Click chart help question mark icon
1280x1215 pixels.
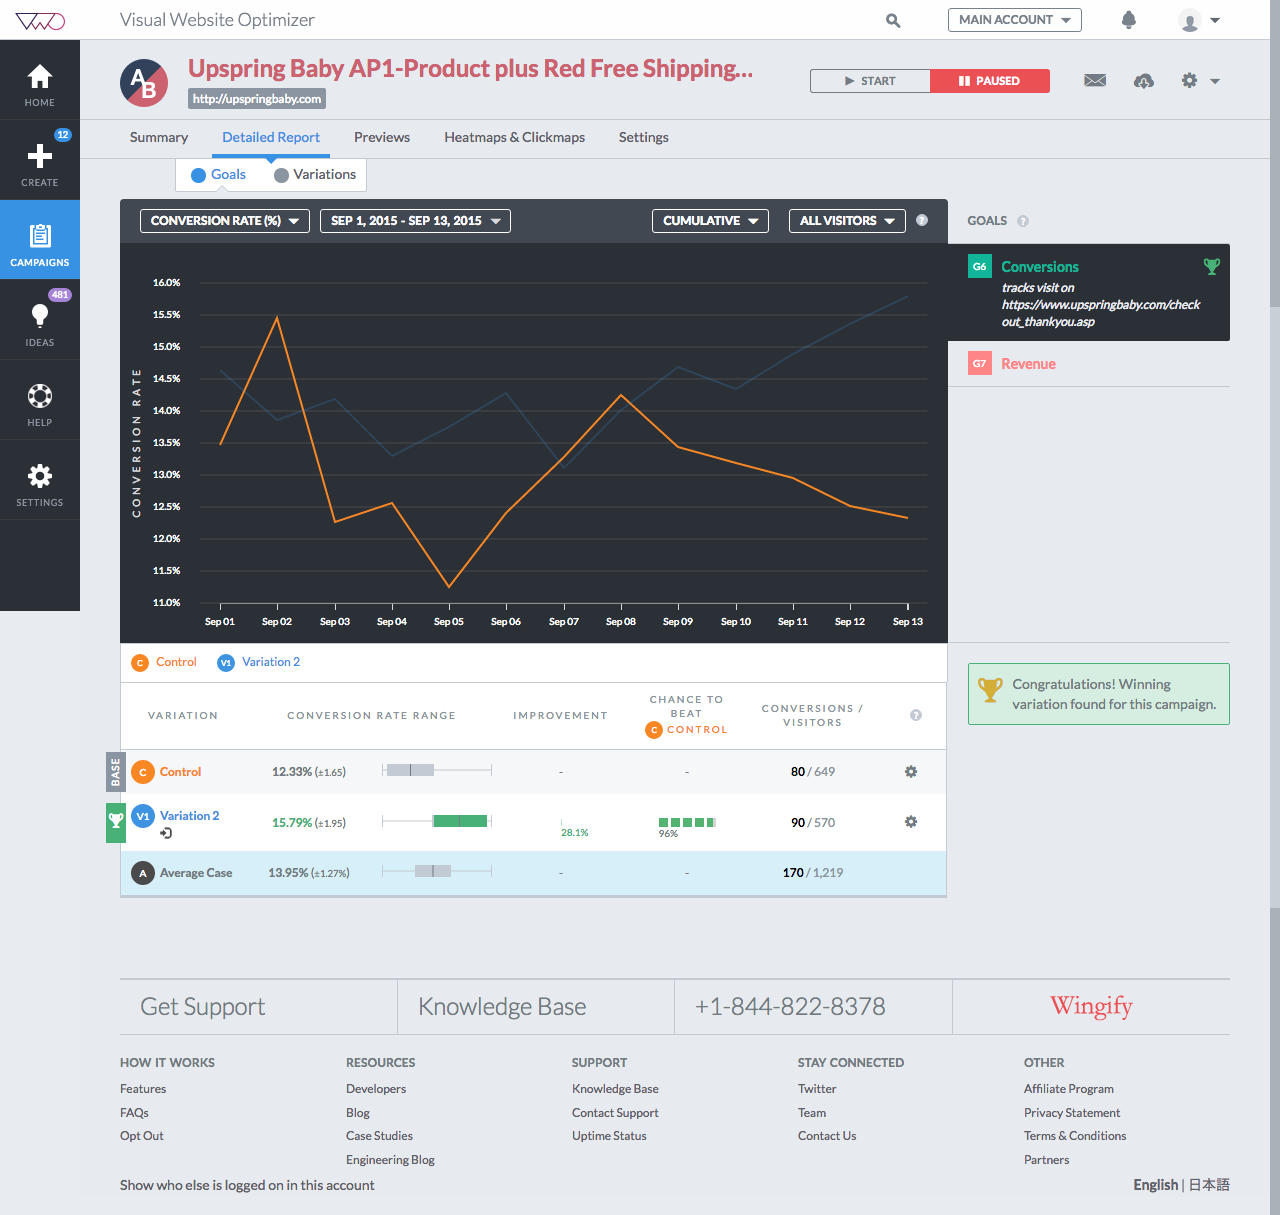(x=922, y=220)
